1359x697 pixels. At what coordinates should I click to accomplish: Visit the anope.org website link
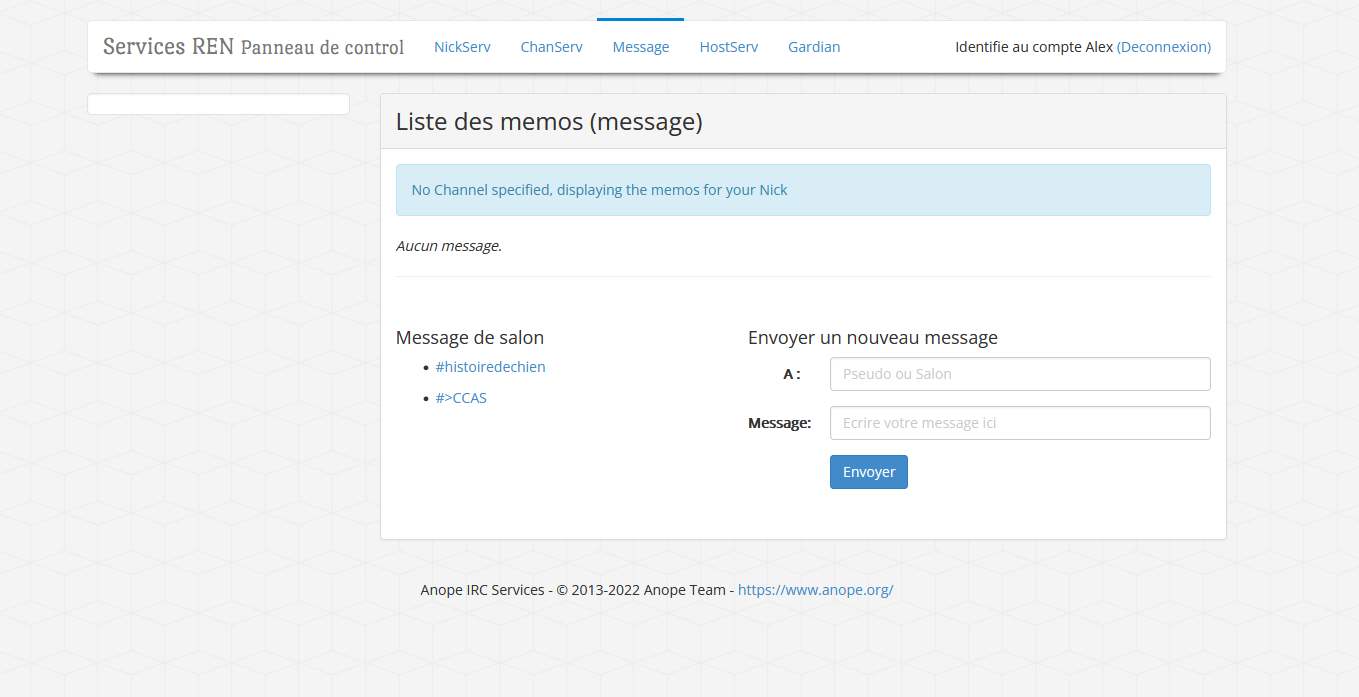[815, 590]
